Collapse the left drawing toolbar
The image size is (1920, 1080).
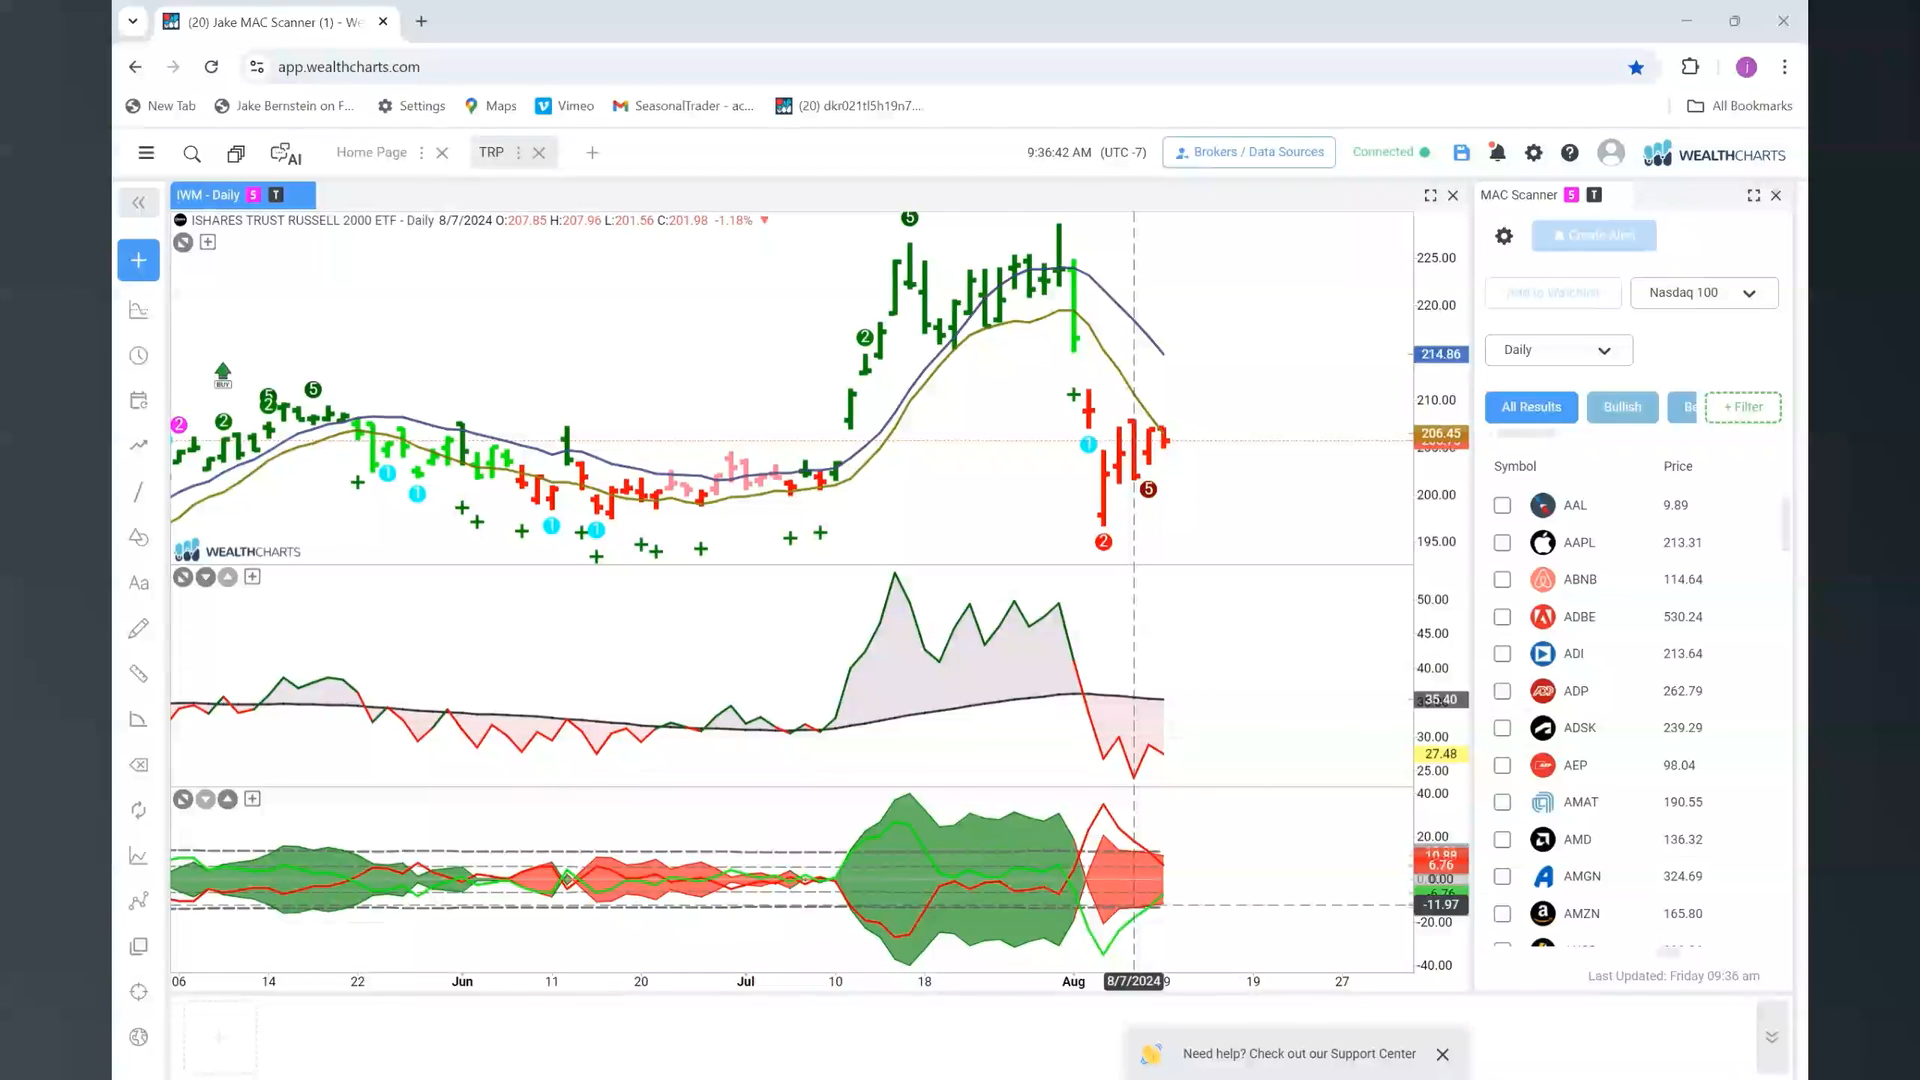coord(138,203)
